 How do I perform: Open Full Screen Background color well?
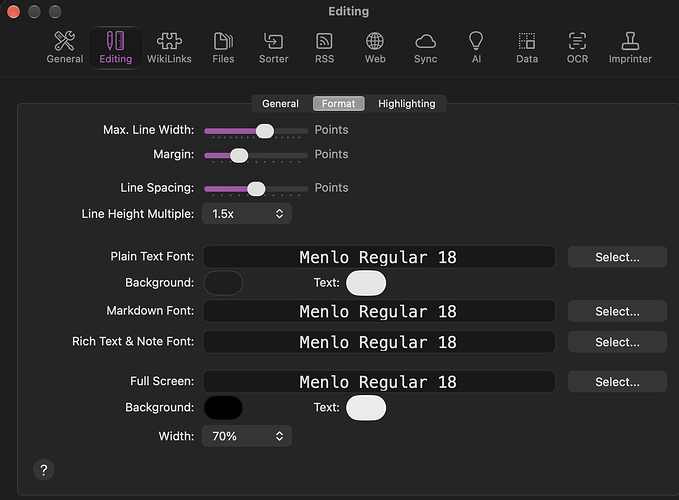click(223, 408)
